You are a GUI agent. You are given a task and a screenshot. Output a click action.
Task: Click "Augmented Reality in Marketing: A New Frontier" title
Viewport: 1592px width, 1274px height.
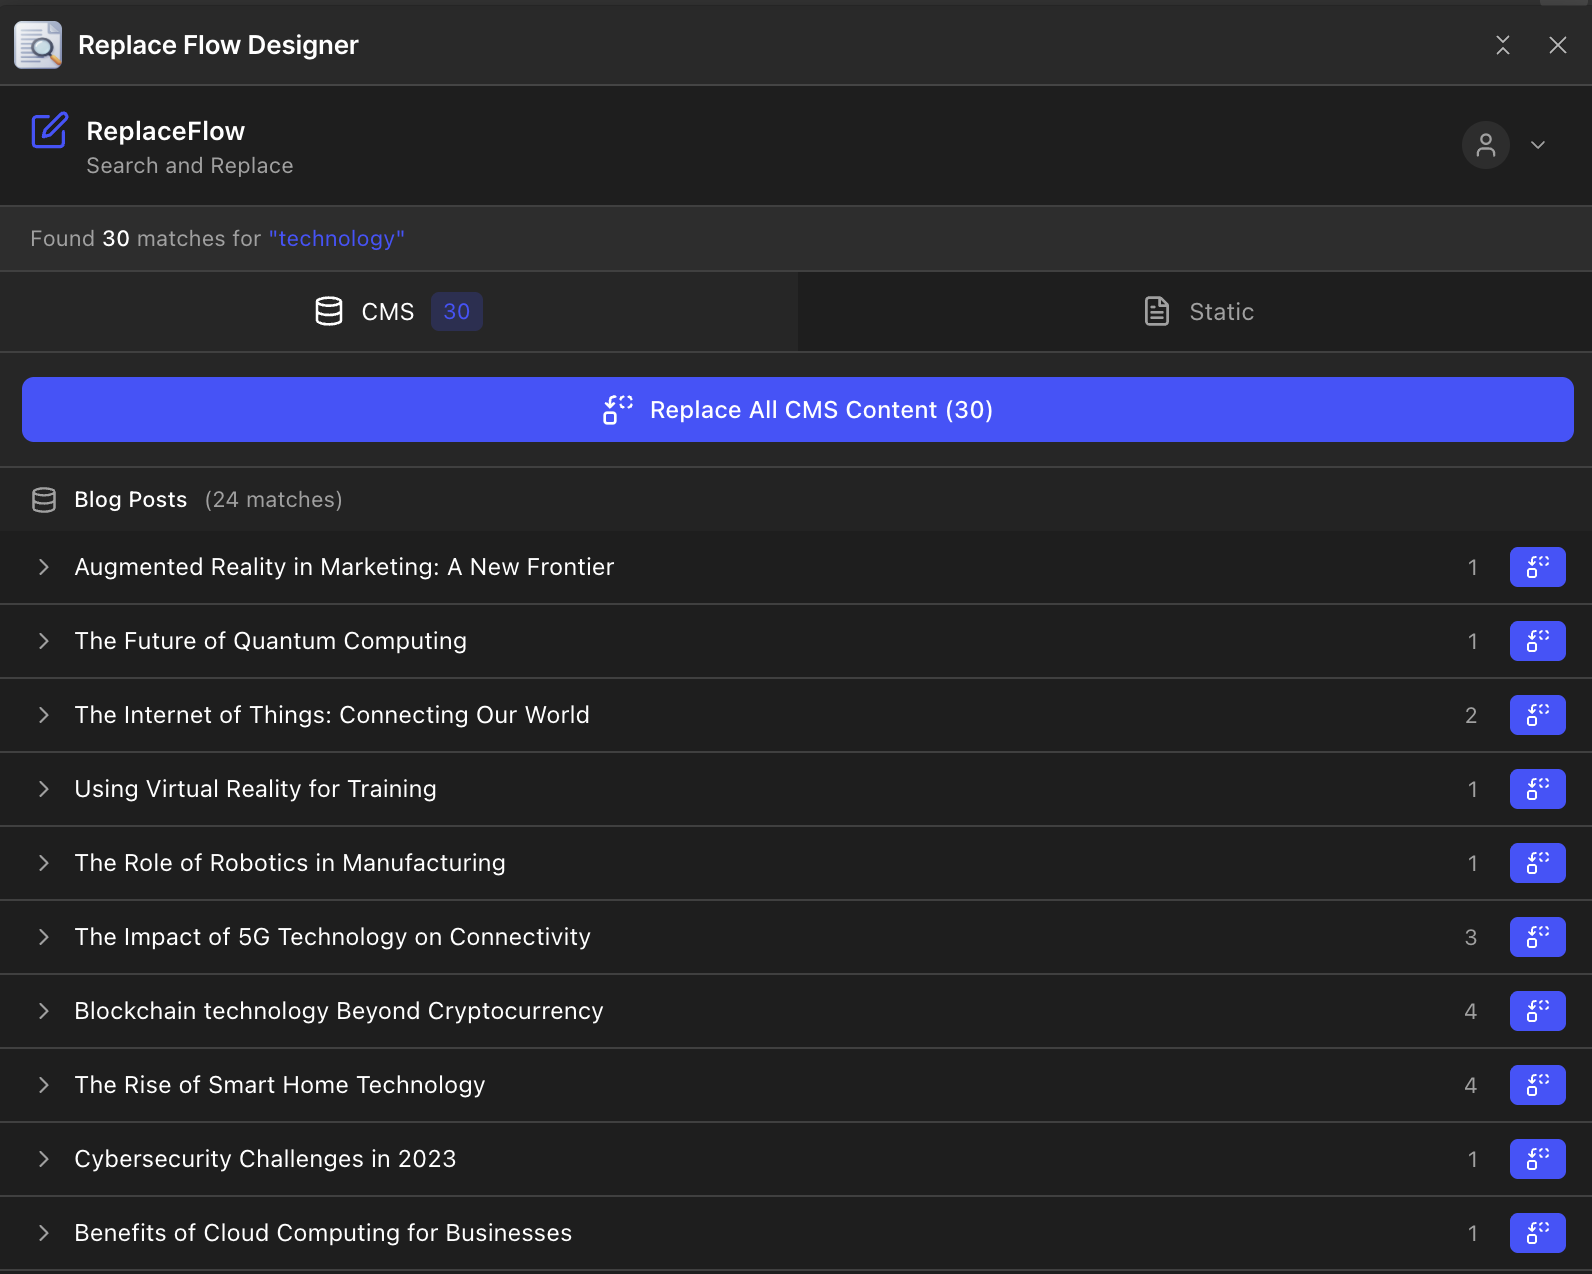pos(344,567)
